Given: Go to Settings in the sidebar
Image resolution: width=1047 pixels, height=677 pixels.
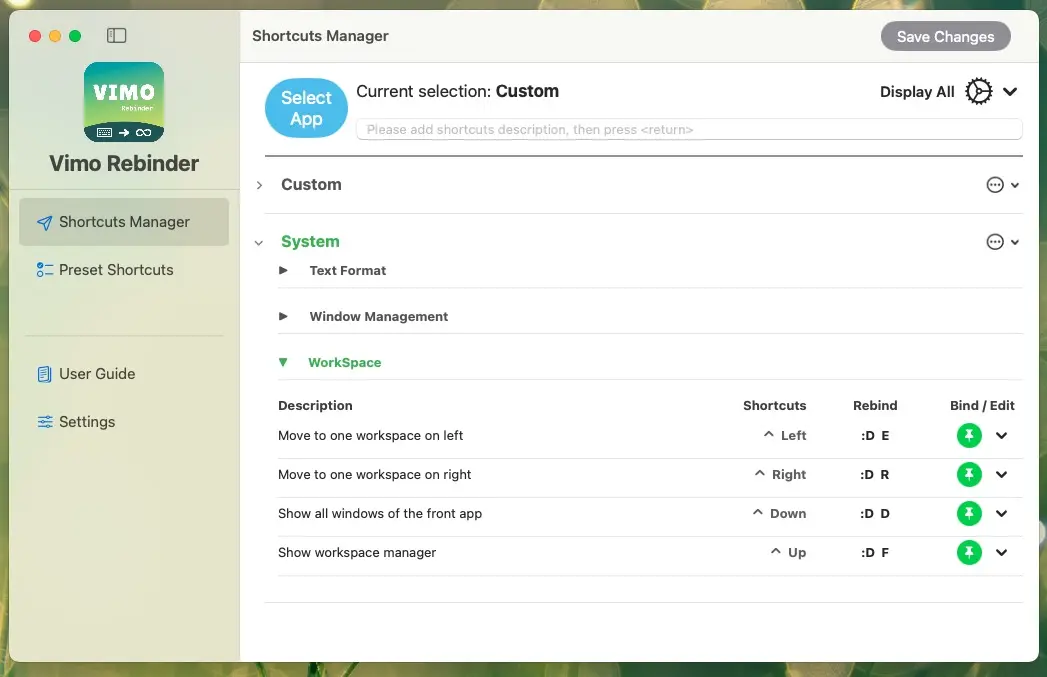Looking at the screenshot, I should [86, 422].
